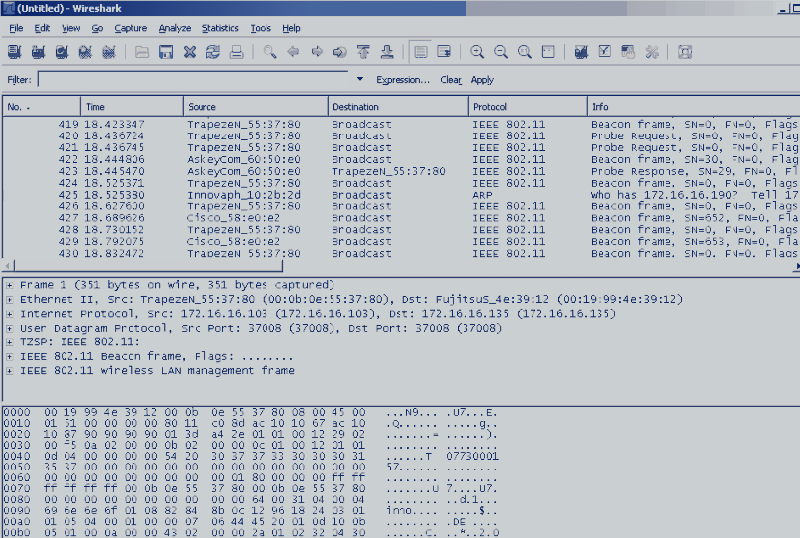Image resolution: width=800 pixels, height=538 pixels.
Task: Apply the display filter
Action: point(482,80)
